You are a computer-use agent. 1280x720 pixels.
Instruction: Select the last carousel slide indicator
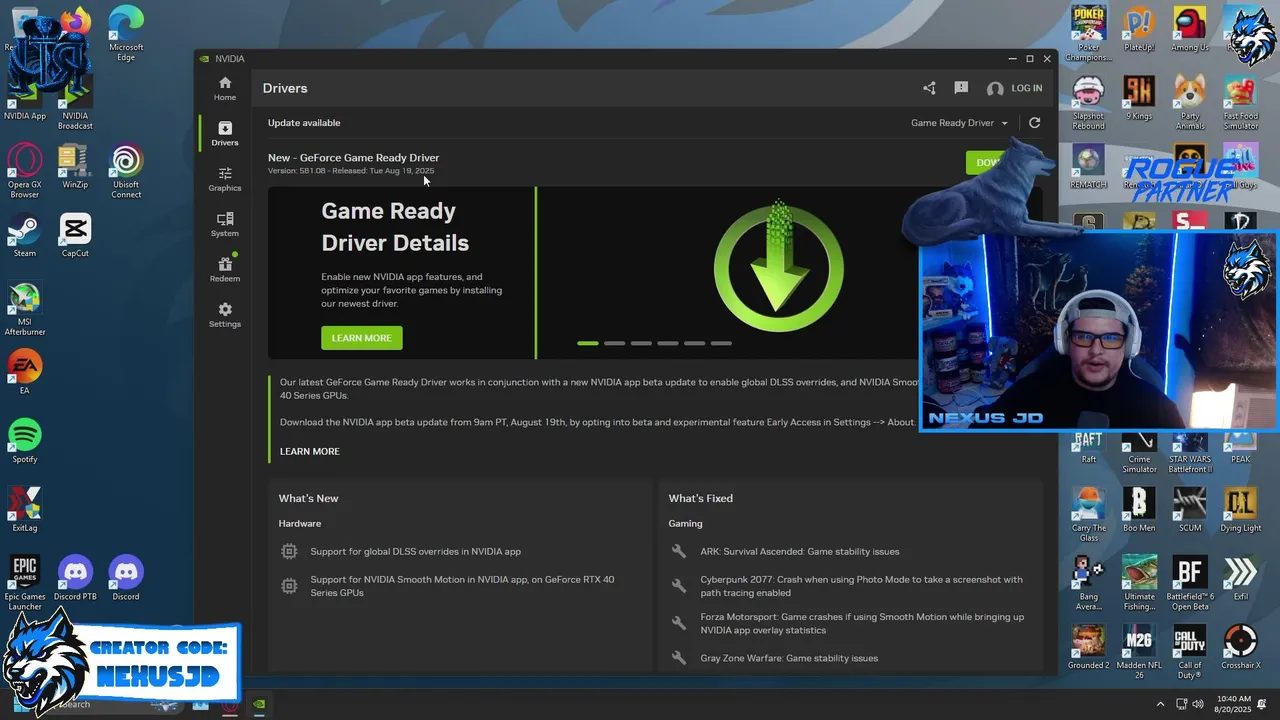(x=721, y=343)
